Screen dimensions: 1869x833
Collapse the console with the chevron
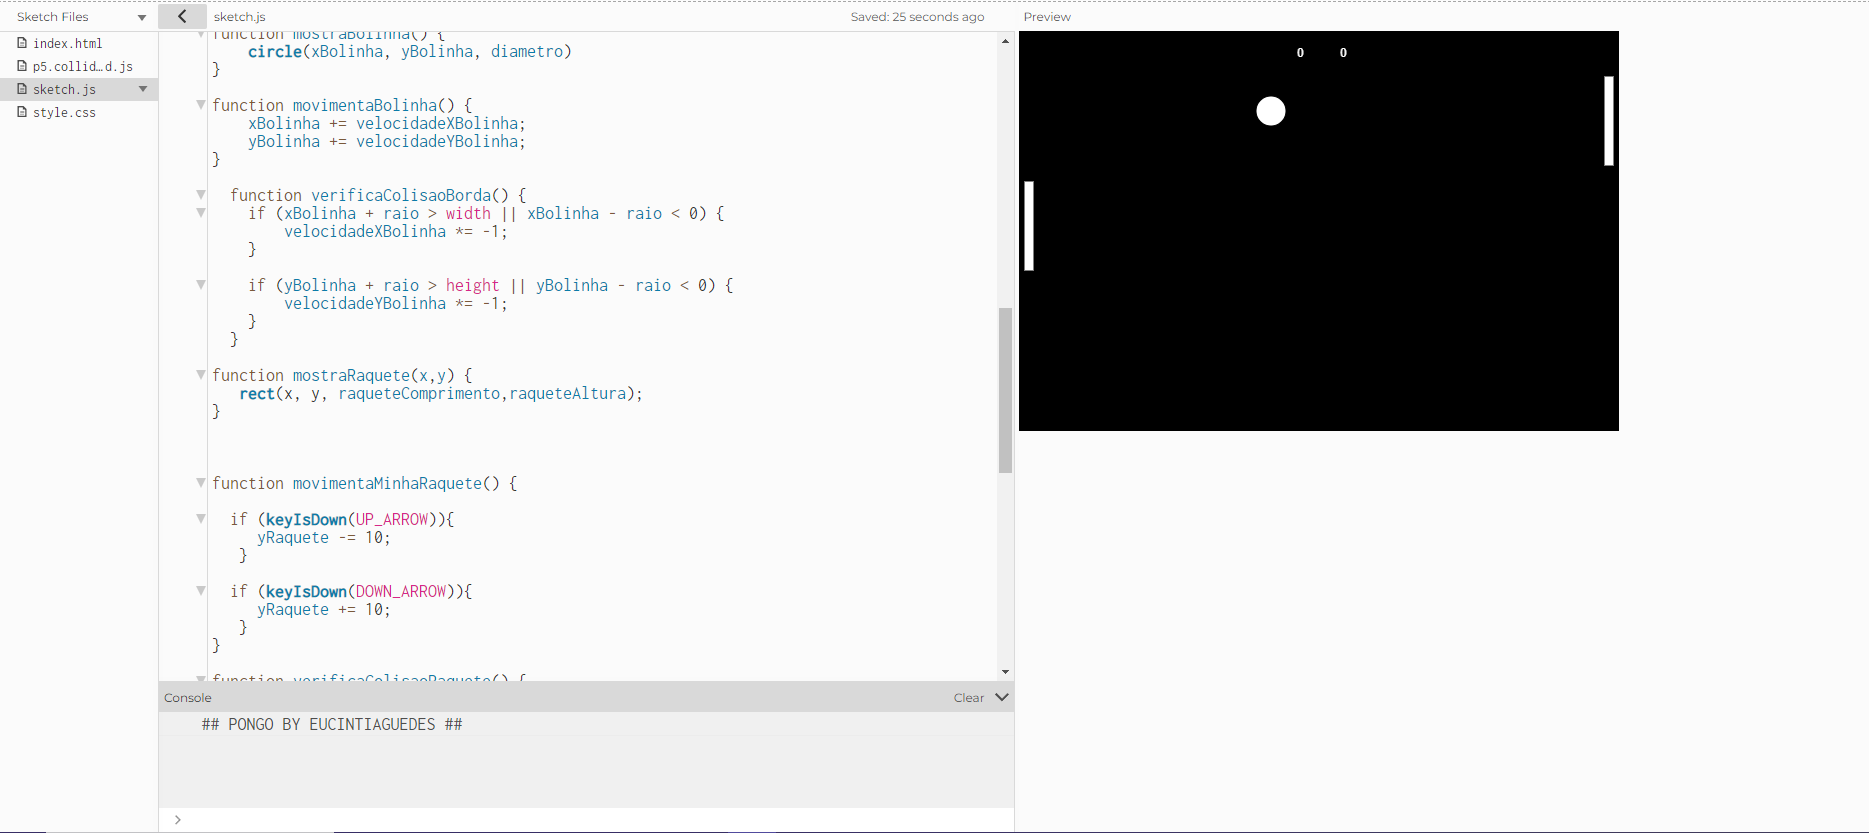pyautogui.click(x=1002, y=697)
